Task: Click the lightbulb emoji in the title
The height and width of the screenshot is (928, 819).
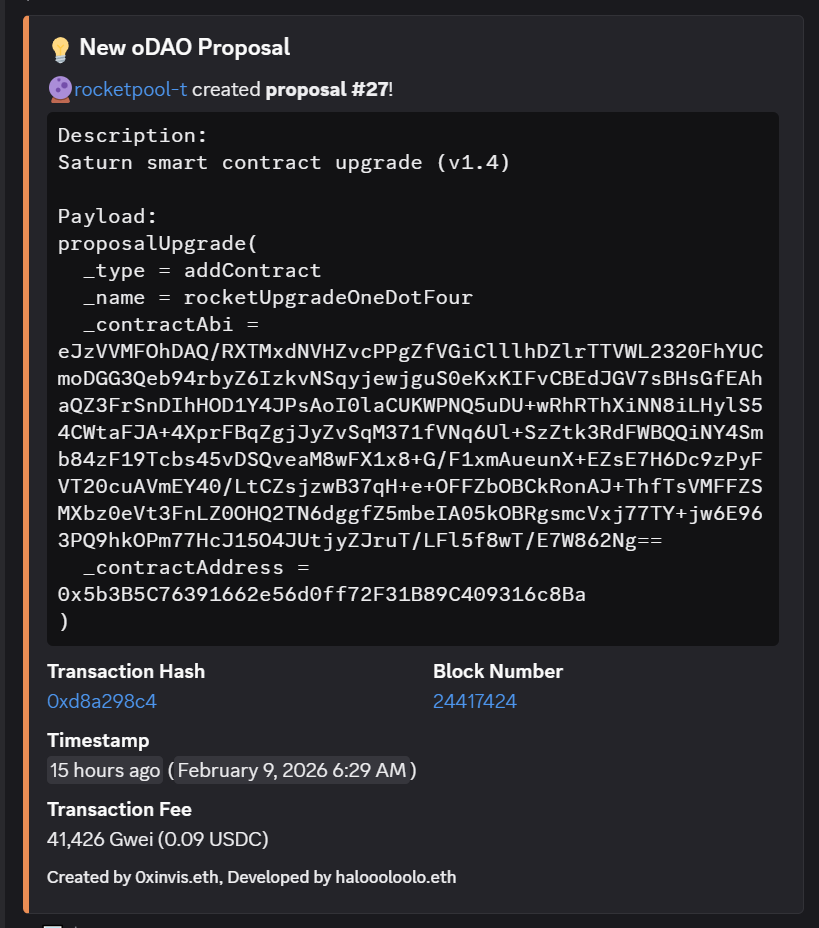Action: pos(60,48)
